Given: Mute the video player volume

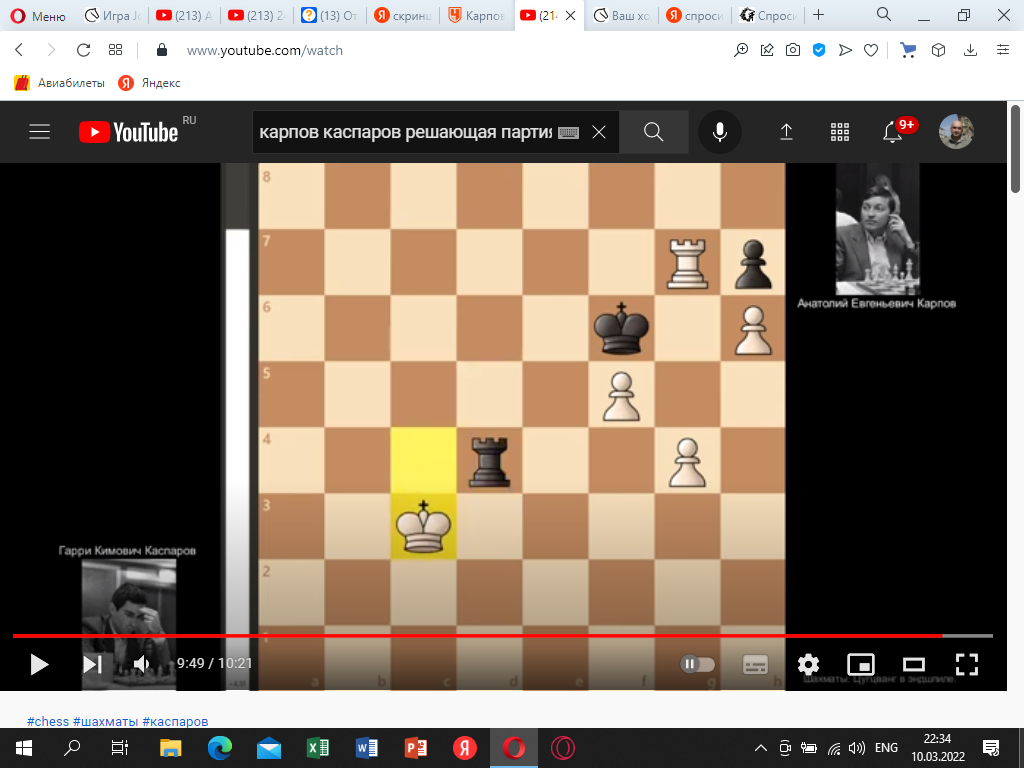Looking at the screenshot, I should pyautogui.click(x=142, y=664).
